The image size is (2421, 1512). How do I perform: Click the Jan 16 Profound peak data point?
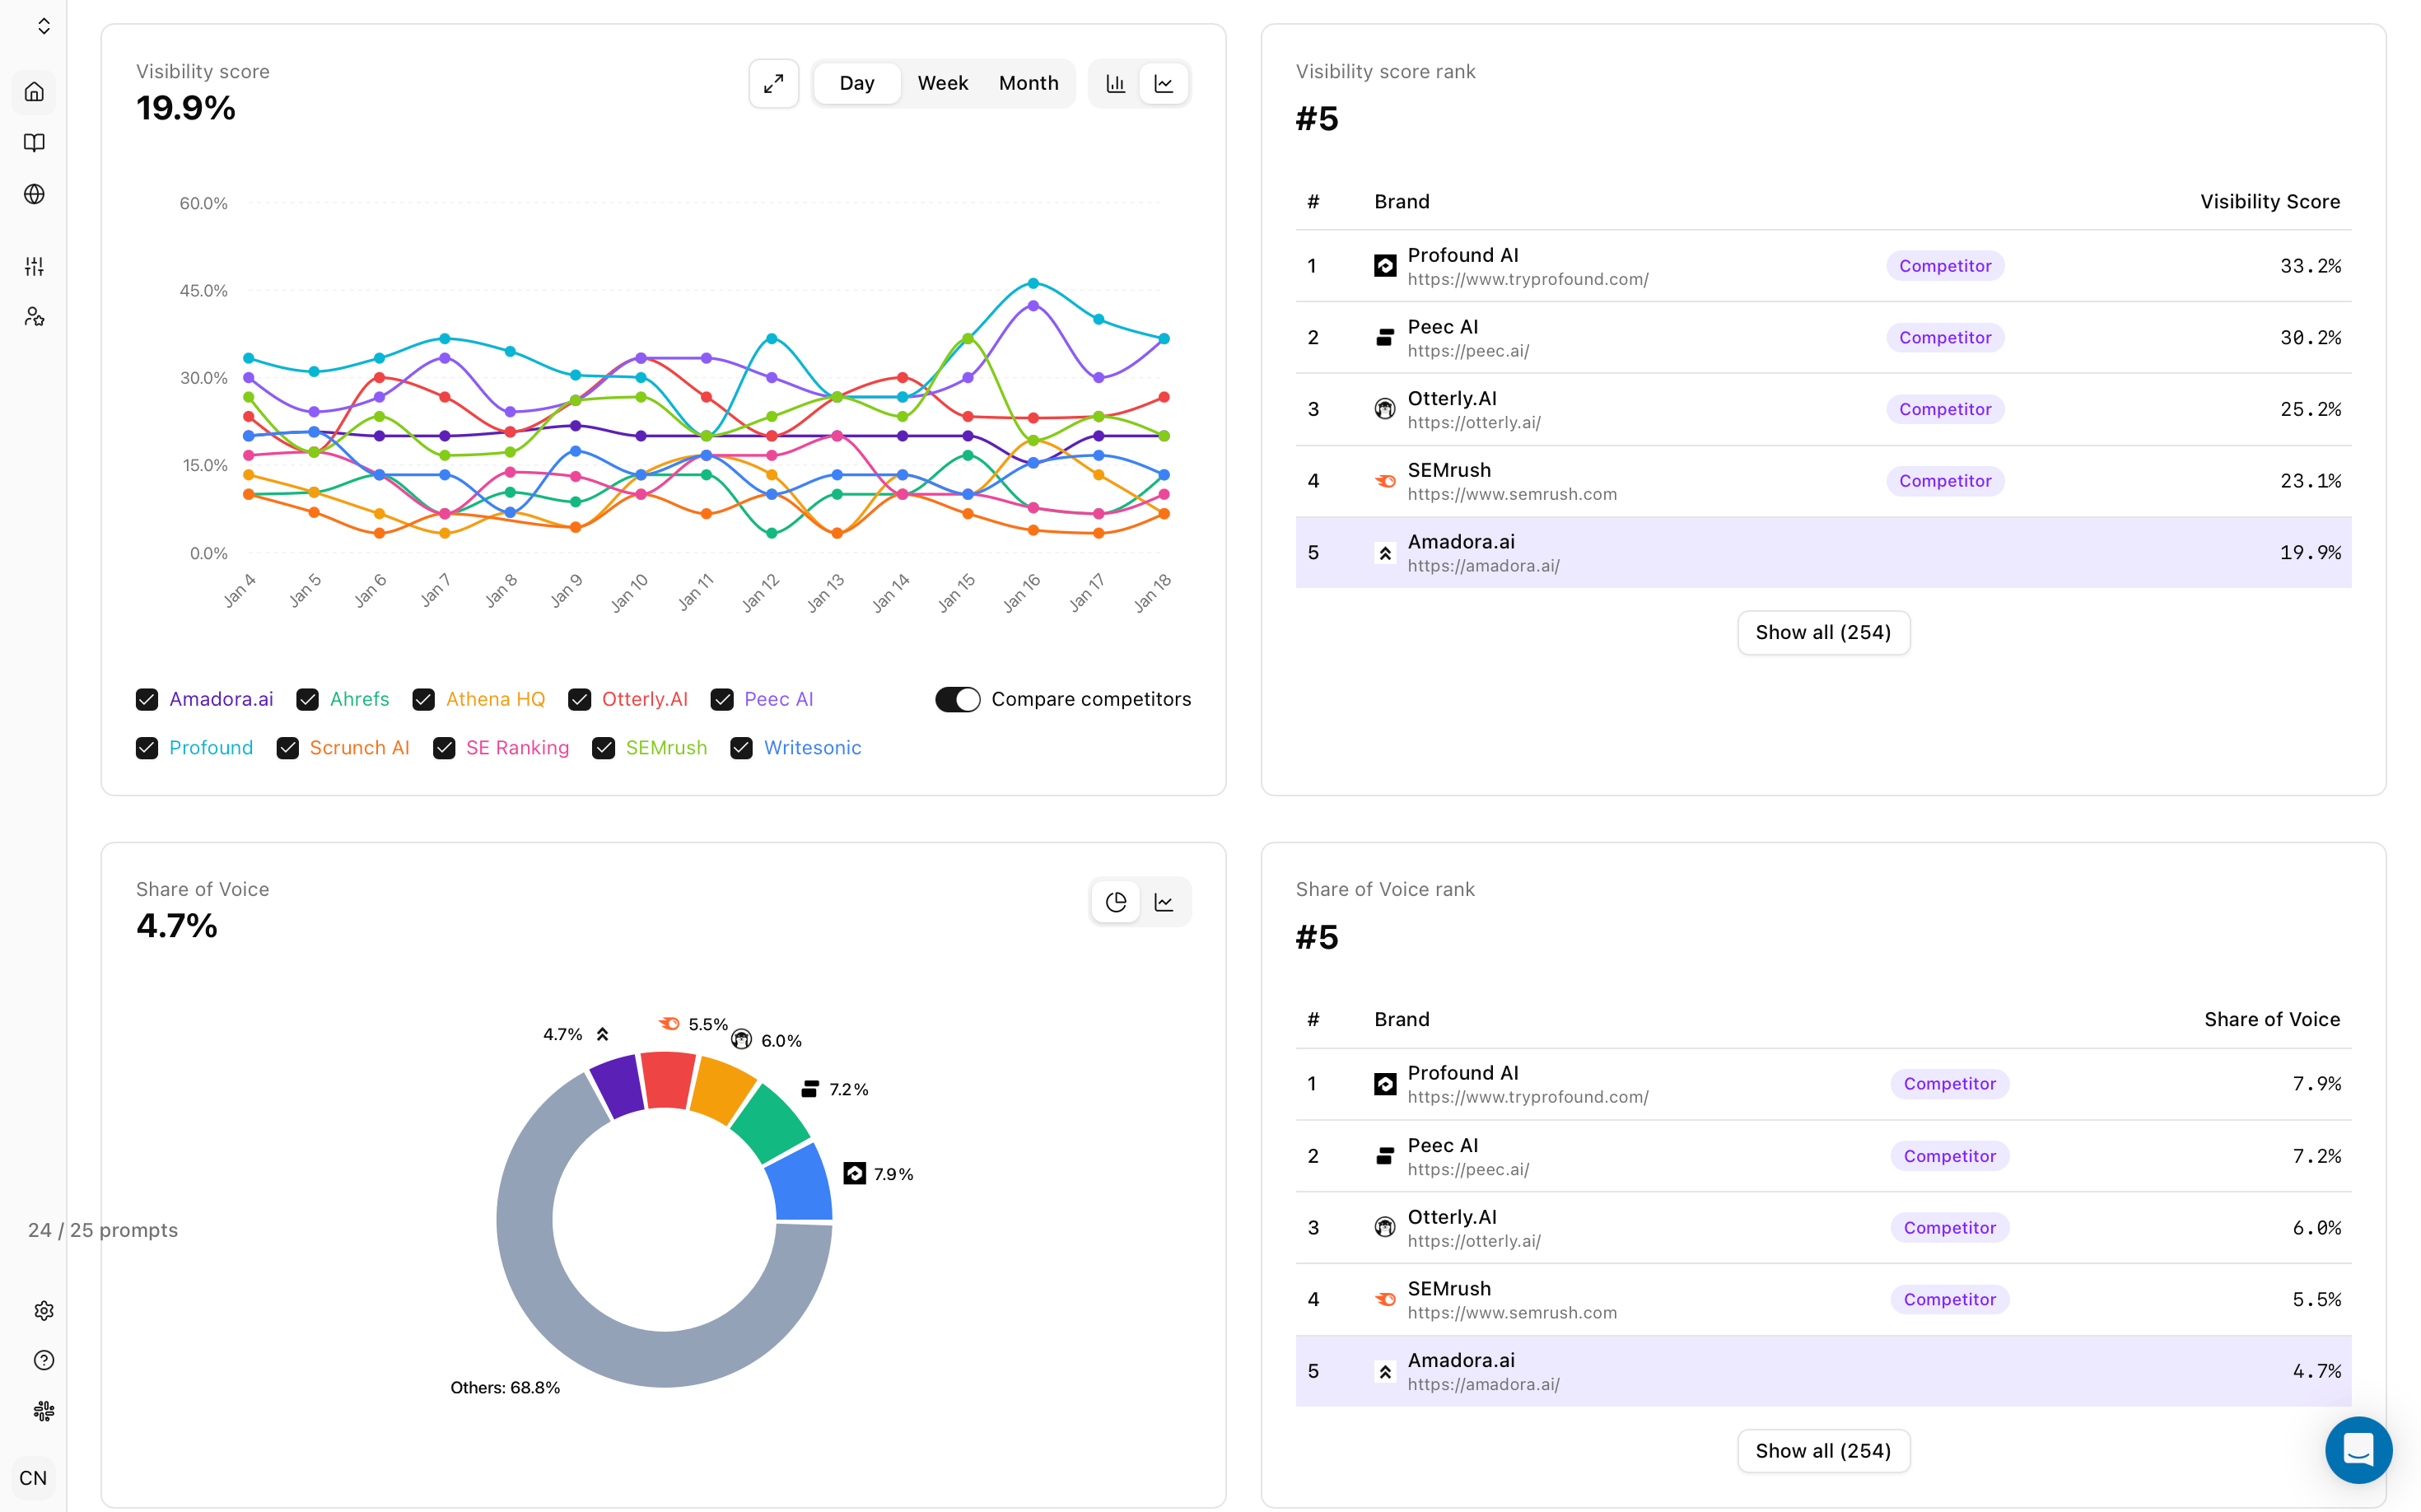tap(1033, 284)
